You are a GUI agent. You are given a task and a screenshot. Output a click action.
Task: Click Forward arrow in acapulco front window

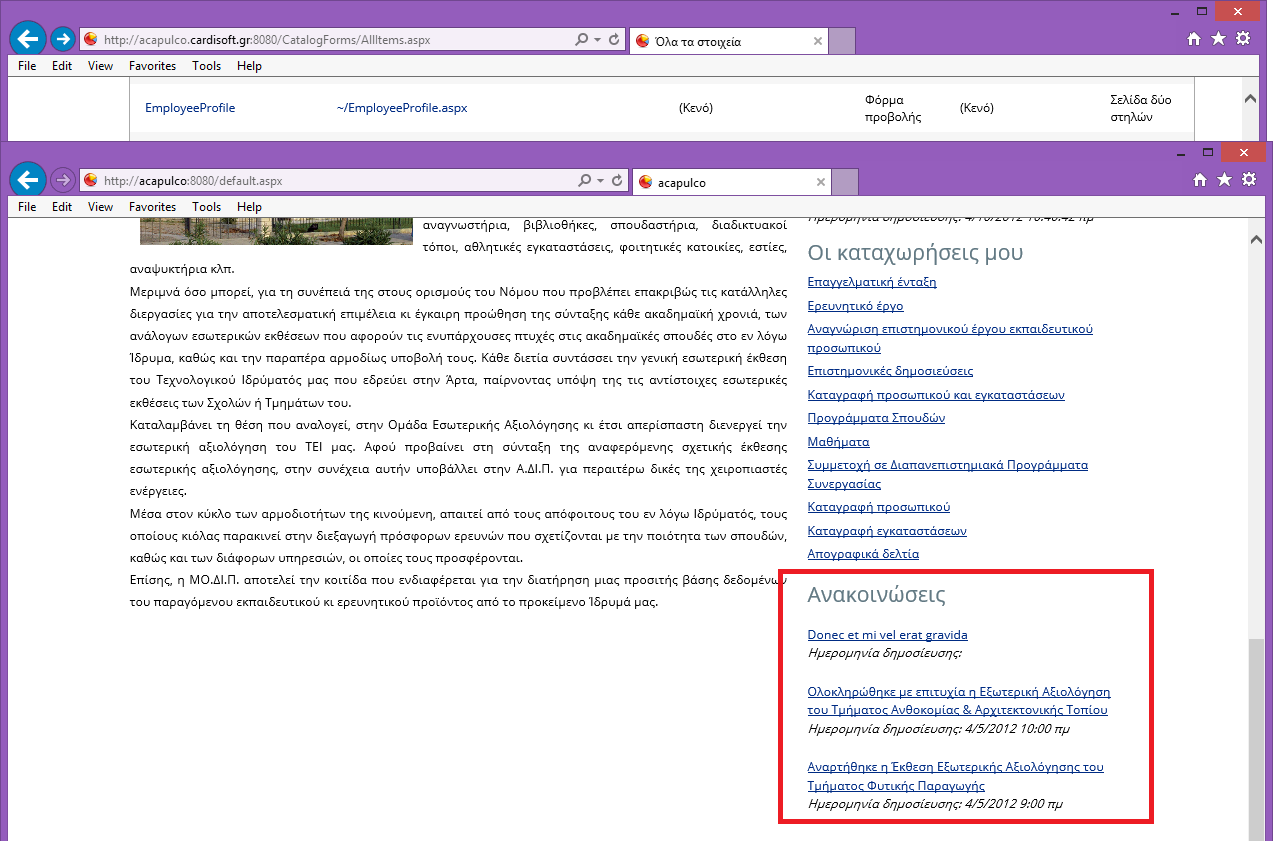point(63,181)
